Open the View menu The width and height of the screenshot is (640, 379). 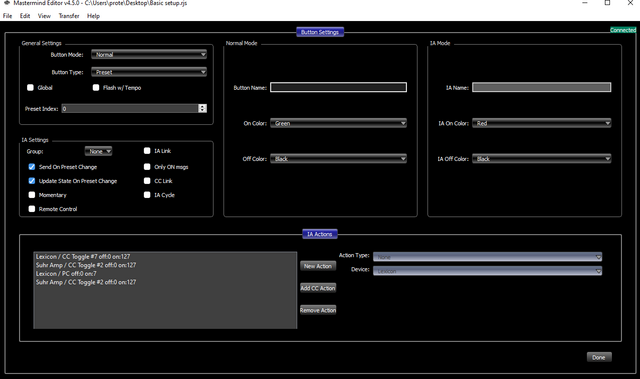click(x=44, y=16)
